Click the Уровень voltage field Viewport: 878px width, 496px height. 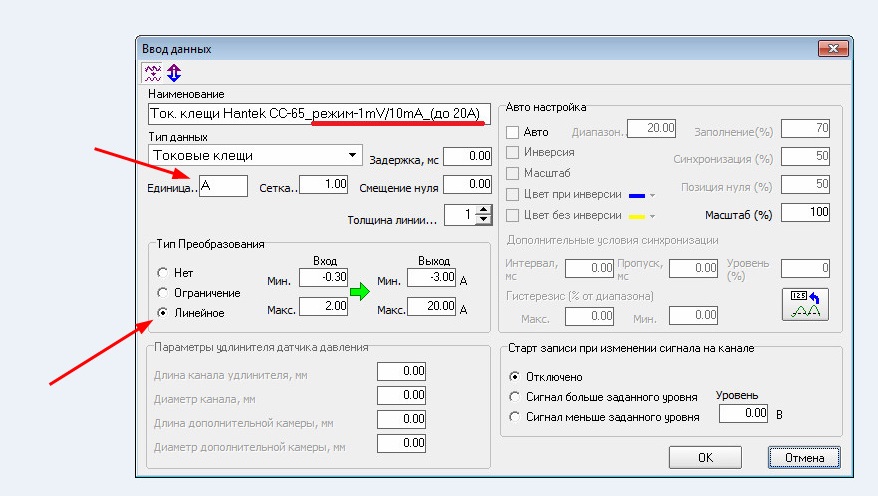coord(743,414)
